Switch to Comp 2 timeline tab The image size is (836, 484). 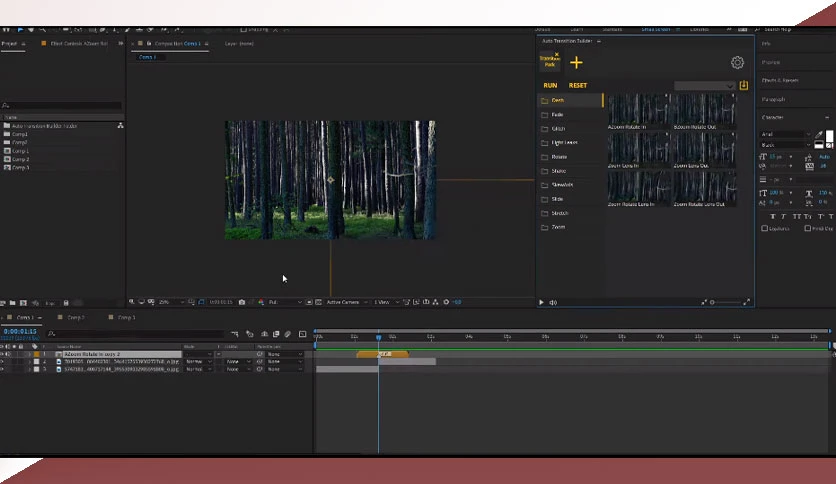75,317
